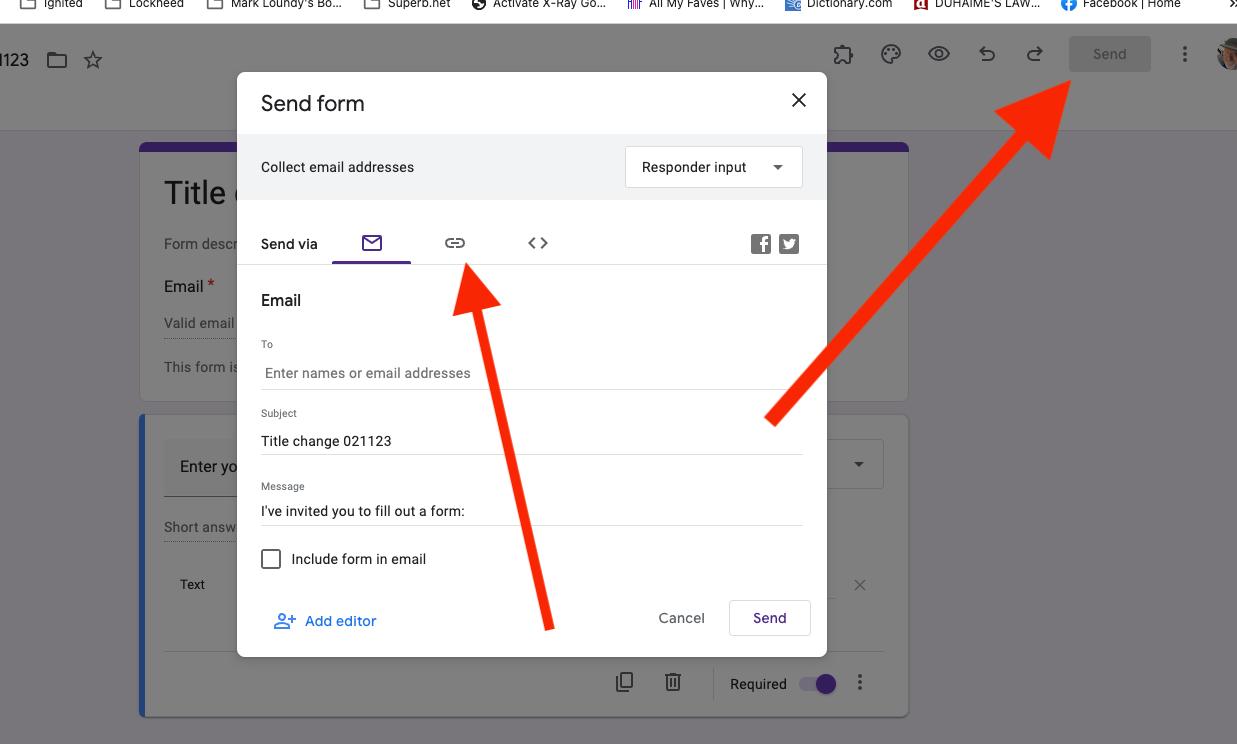Cancel sending the form

[x=681, y=618]
